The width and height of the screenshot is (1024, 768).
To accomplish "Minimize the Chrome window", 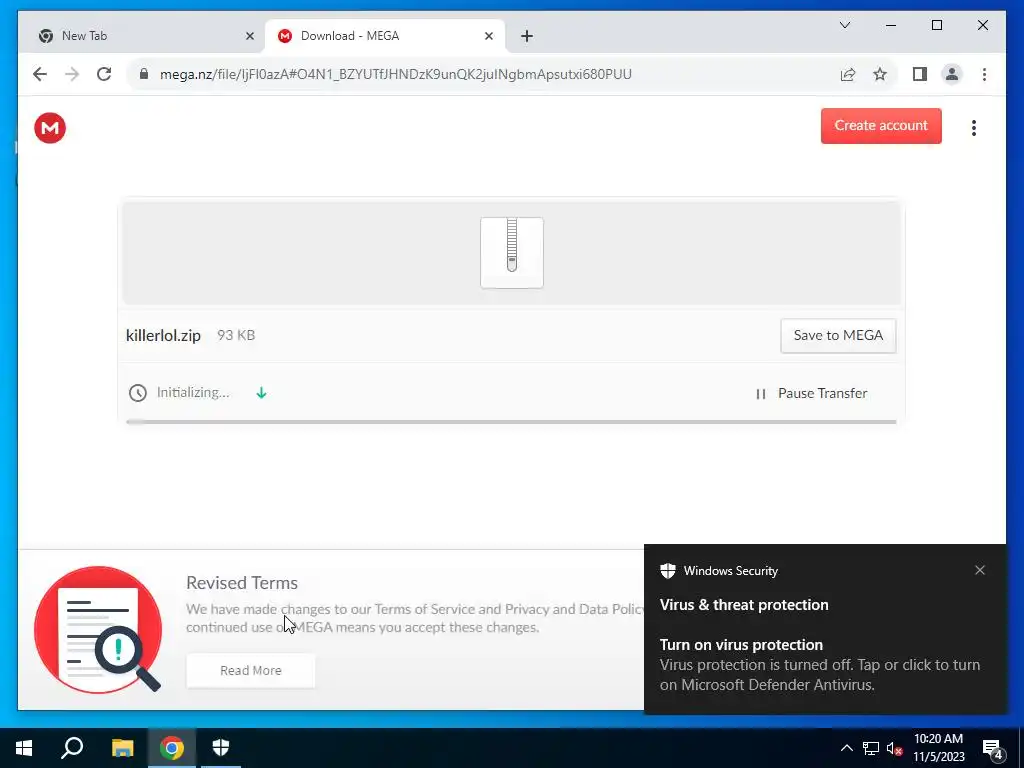I will [x=891, y=25].
